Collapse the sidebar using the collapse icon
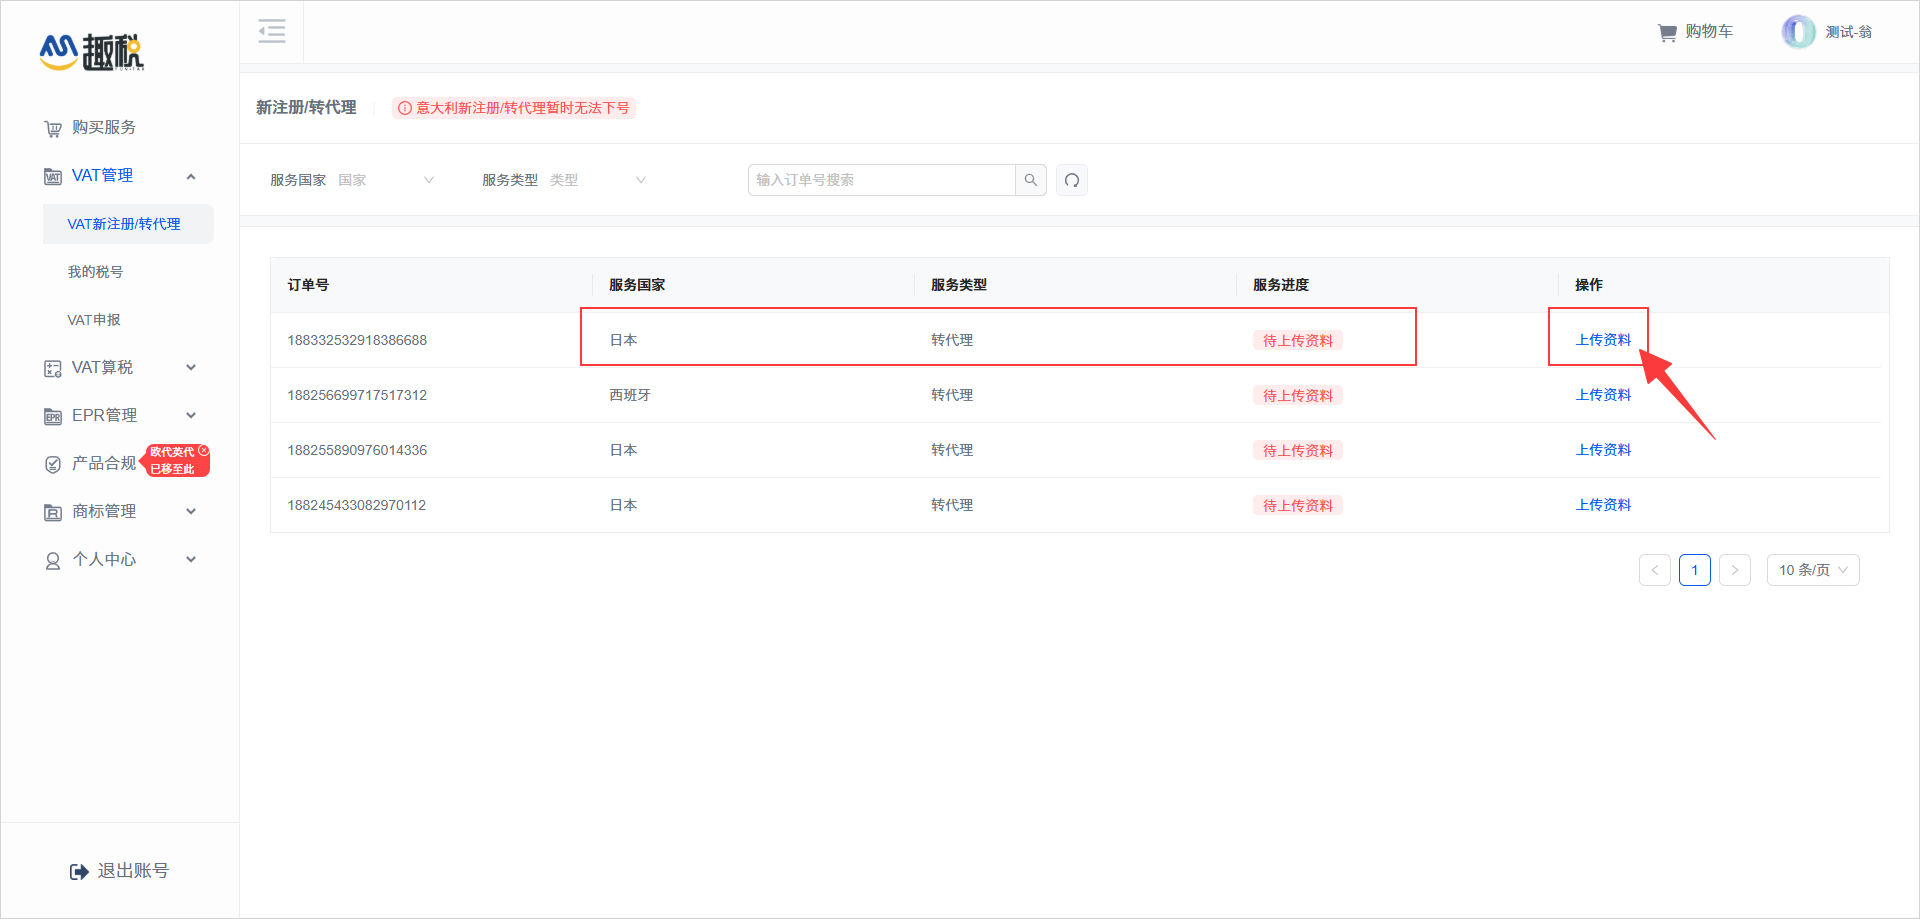Image resolution: width=1920 pixels, height=919 pixels. coord(271,31)
